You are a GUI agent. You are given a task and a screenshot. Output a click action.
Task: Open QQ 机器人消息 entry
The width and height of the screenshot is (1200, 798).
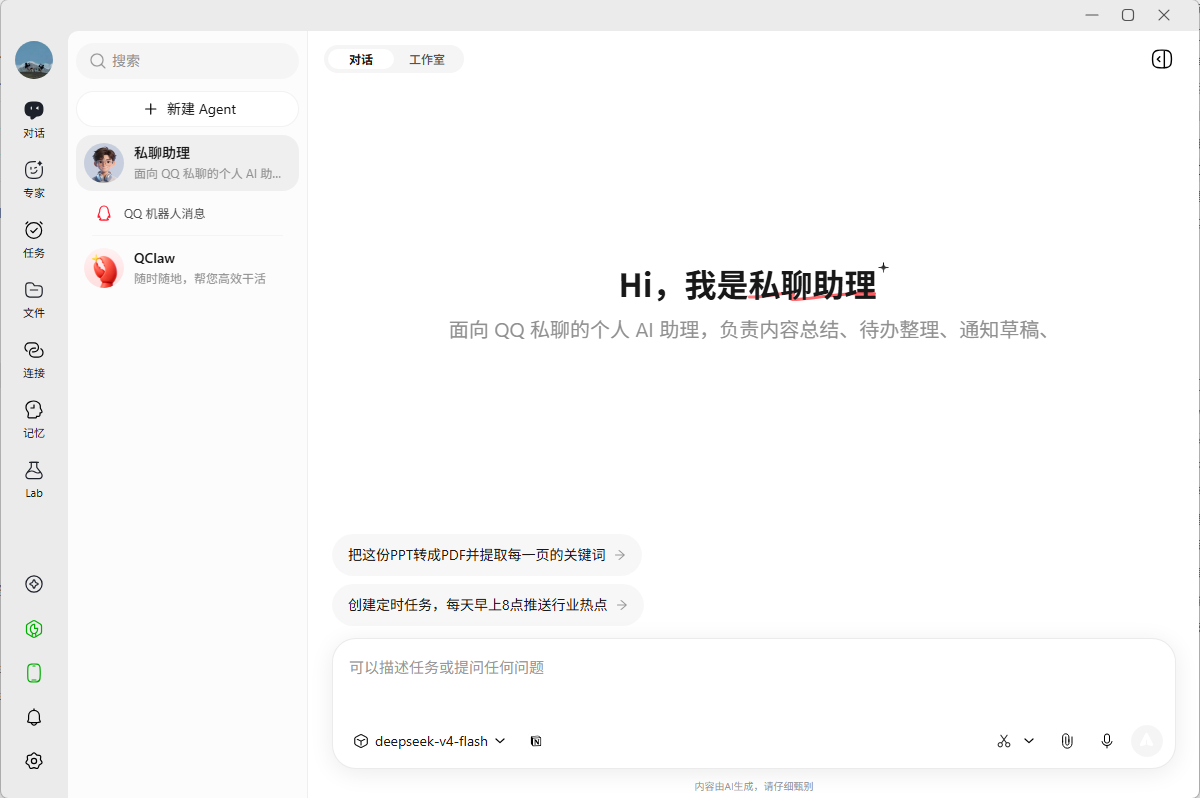pos(188,213)
